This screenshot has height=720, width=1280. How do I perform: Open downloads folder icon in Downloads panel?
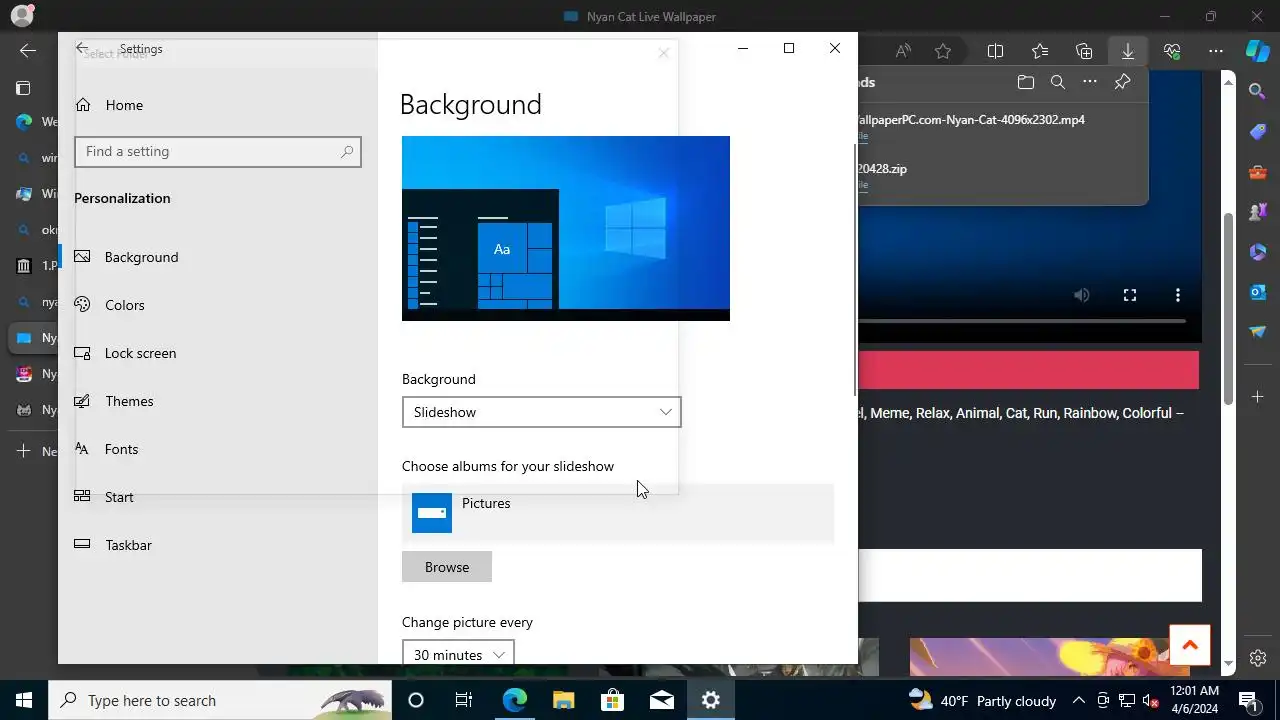[x=1025, y=82]
